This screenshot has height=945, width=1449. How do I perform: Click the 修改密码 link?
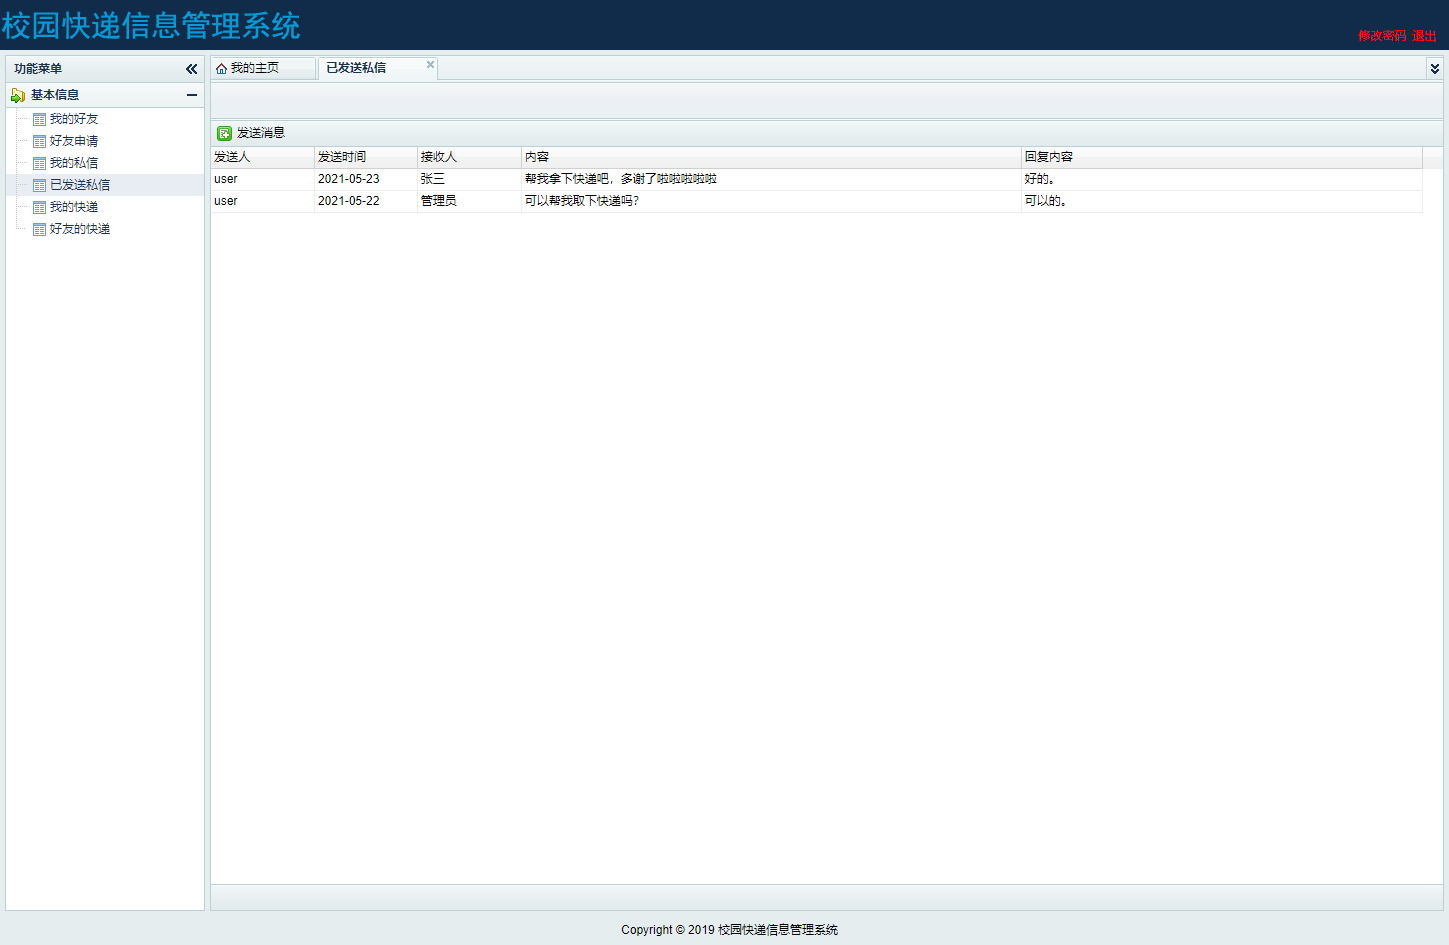1381,36
